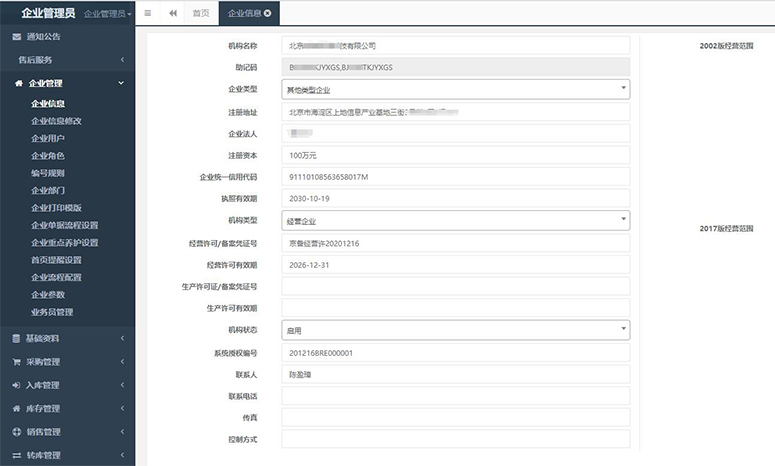The image size is (775, 466).
Task: Click the 系统授权编号 field
Action: 456,353
